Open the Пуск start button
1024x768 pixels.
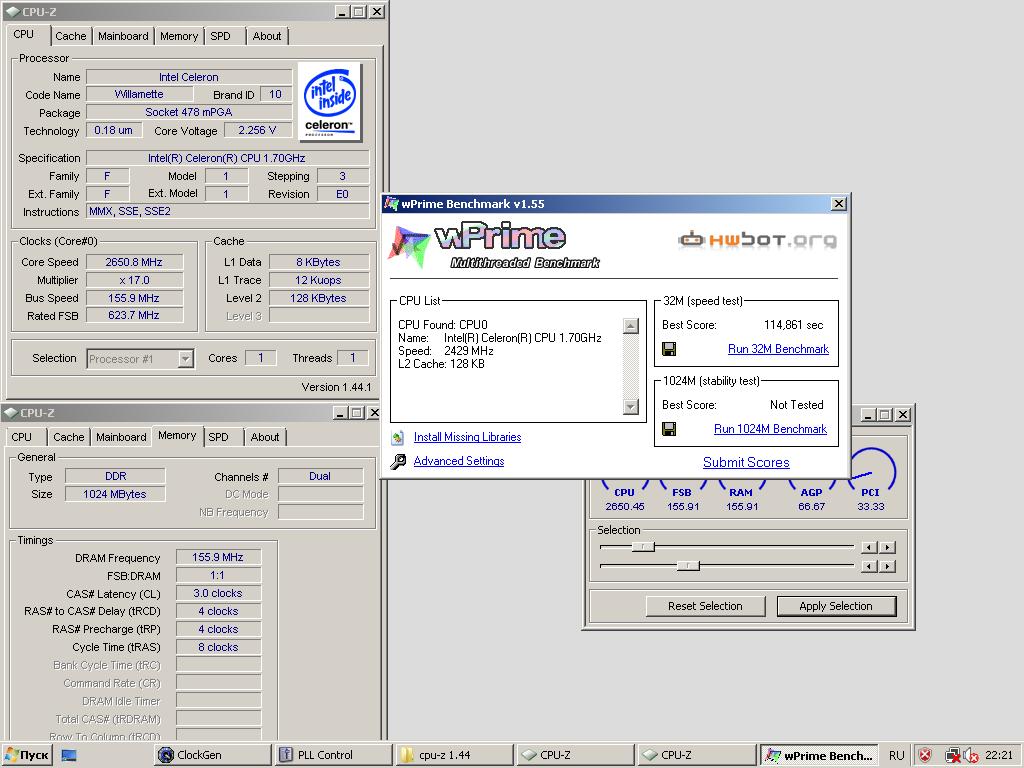tap(27, 755)
